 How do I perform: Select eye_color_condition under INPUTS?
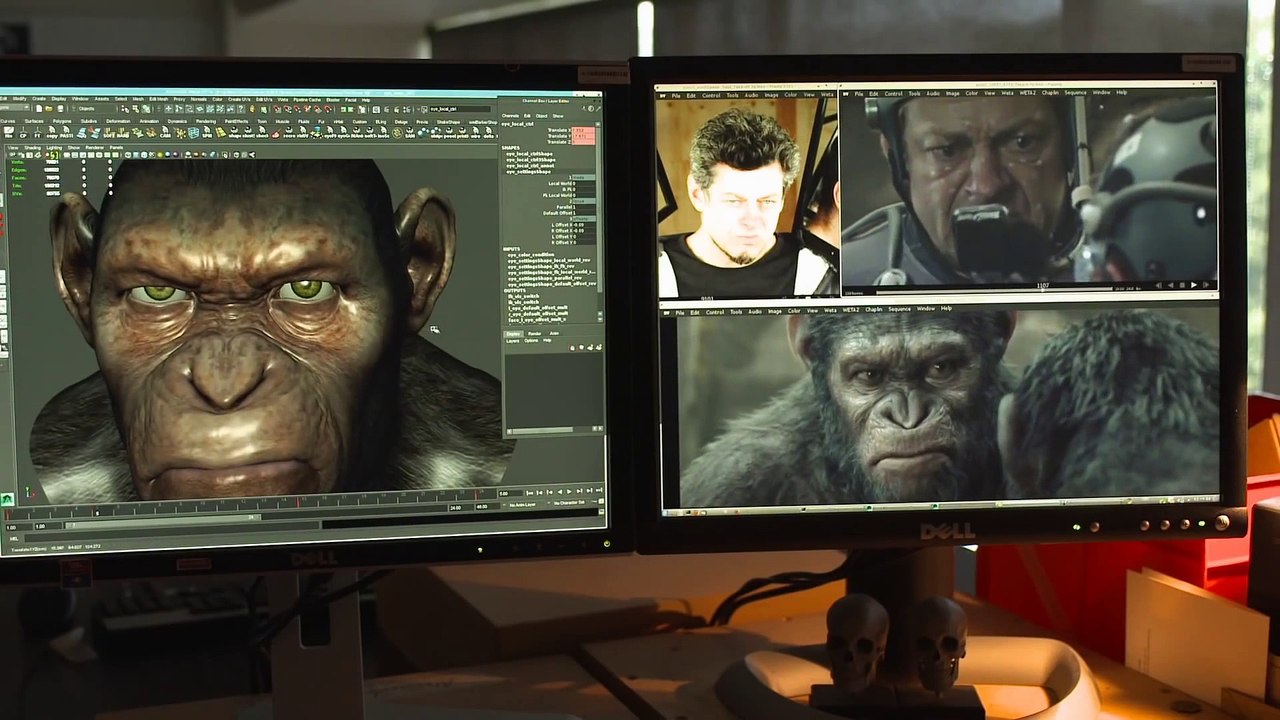click(x=531, y=255)
